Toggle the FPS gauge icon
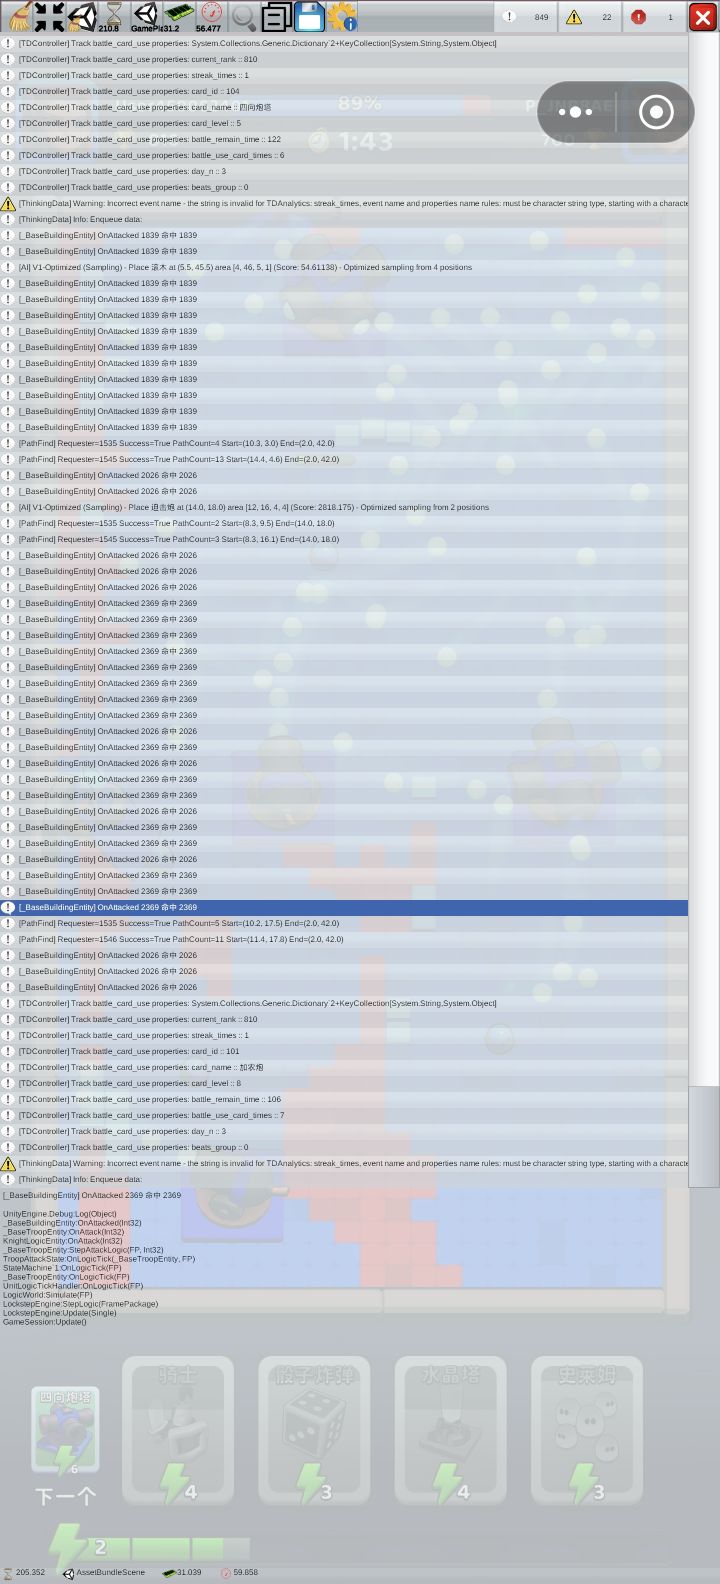The width and height of the screenshot is (720, 1584). coord(210,17)
